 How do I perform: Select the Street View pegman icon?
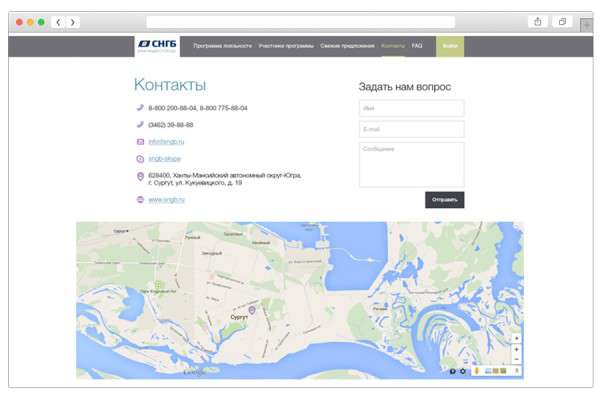pyautogui.click(x=477, y=372)
